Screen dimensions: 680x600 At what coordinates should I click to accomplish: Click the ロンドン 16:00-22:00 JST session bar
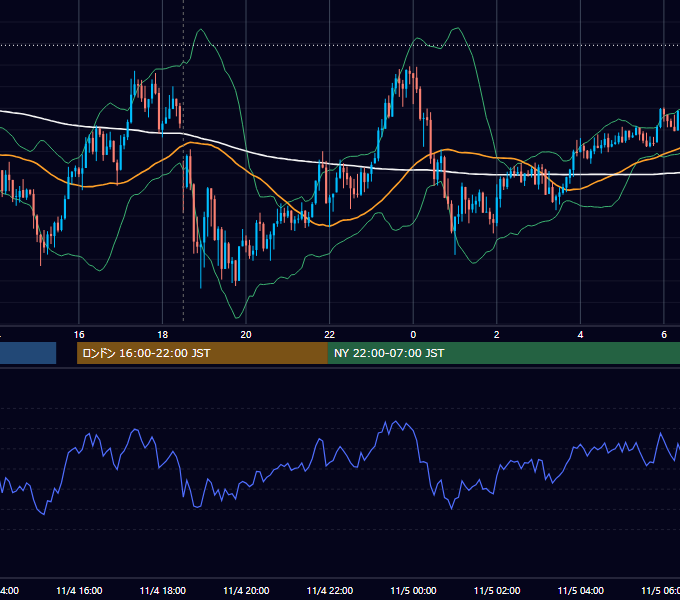pyautogui.click(x=202, y=353)
